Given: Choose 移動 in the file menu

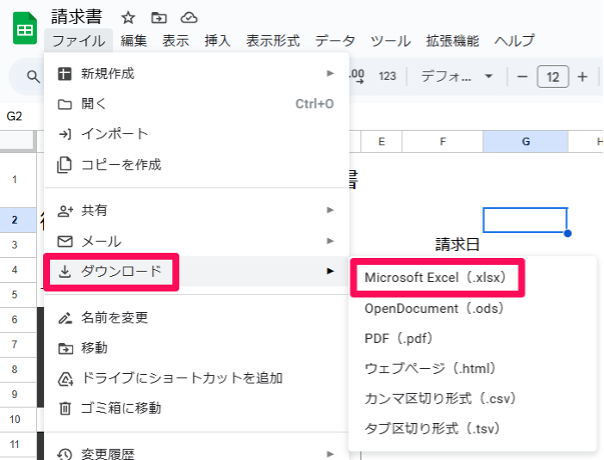Looking at the screenshot, I should coord(196,348).
